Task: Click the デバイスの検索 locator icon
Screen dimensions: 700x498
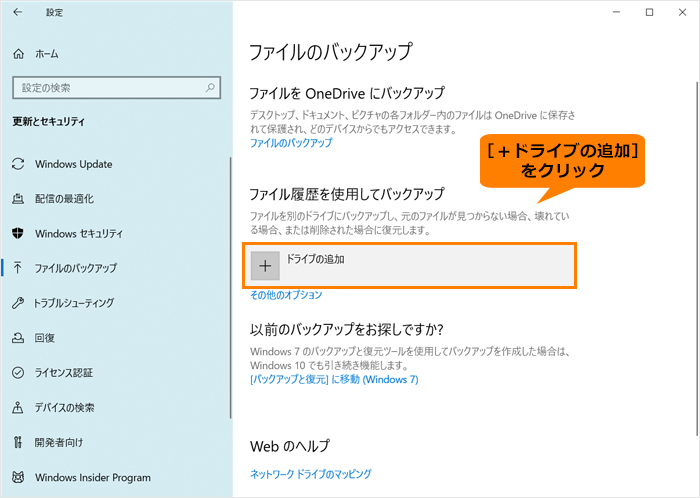Action: tap(18, 407)
